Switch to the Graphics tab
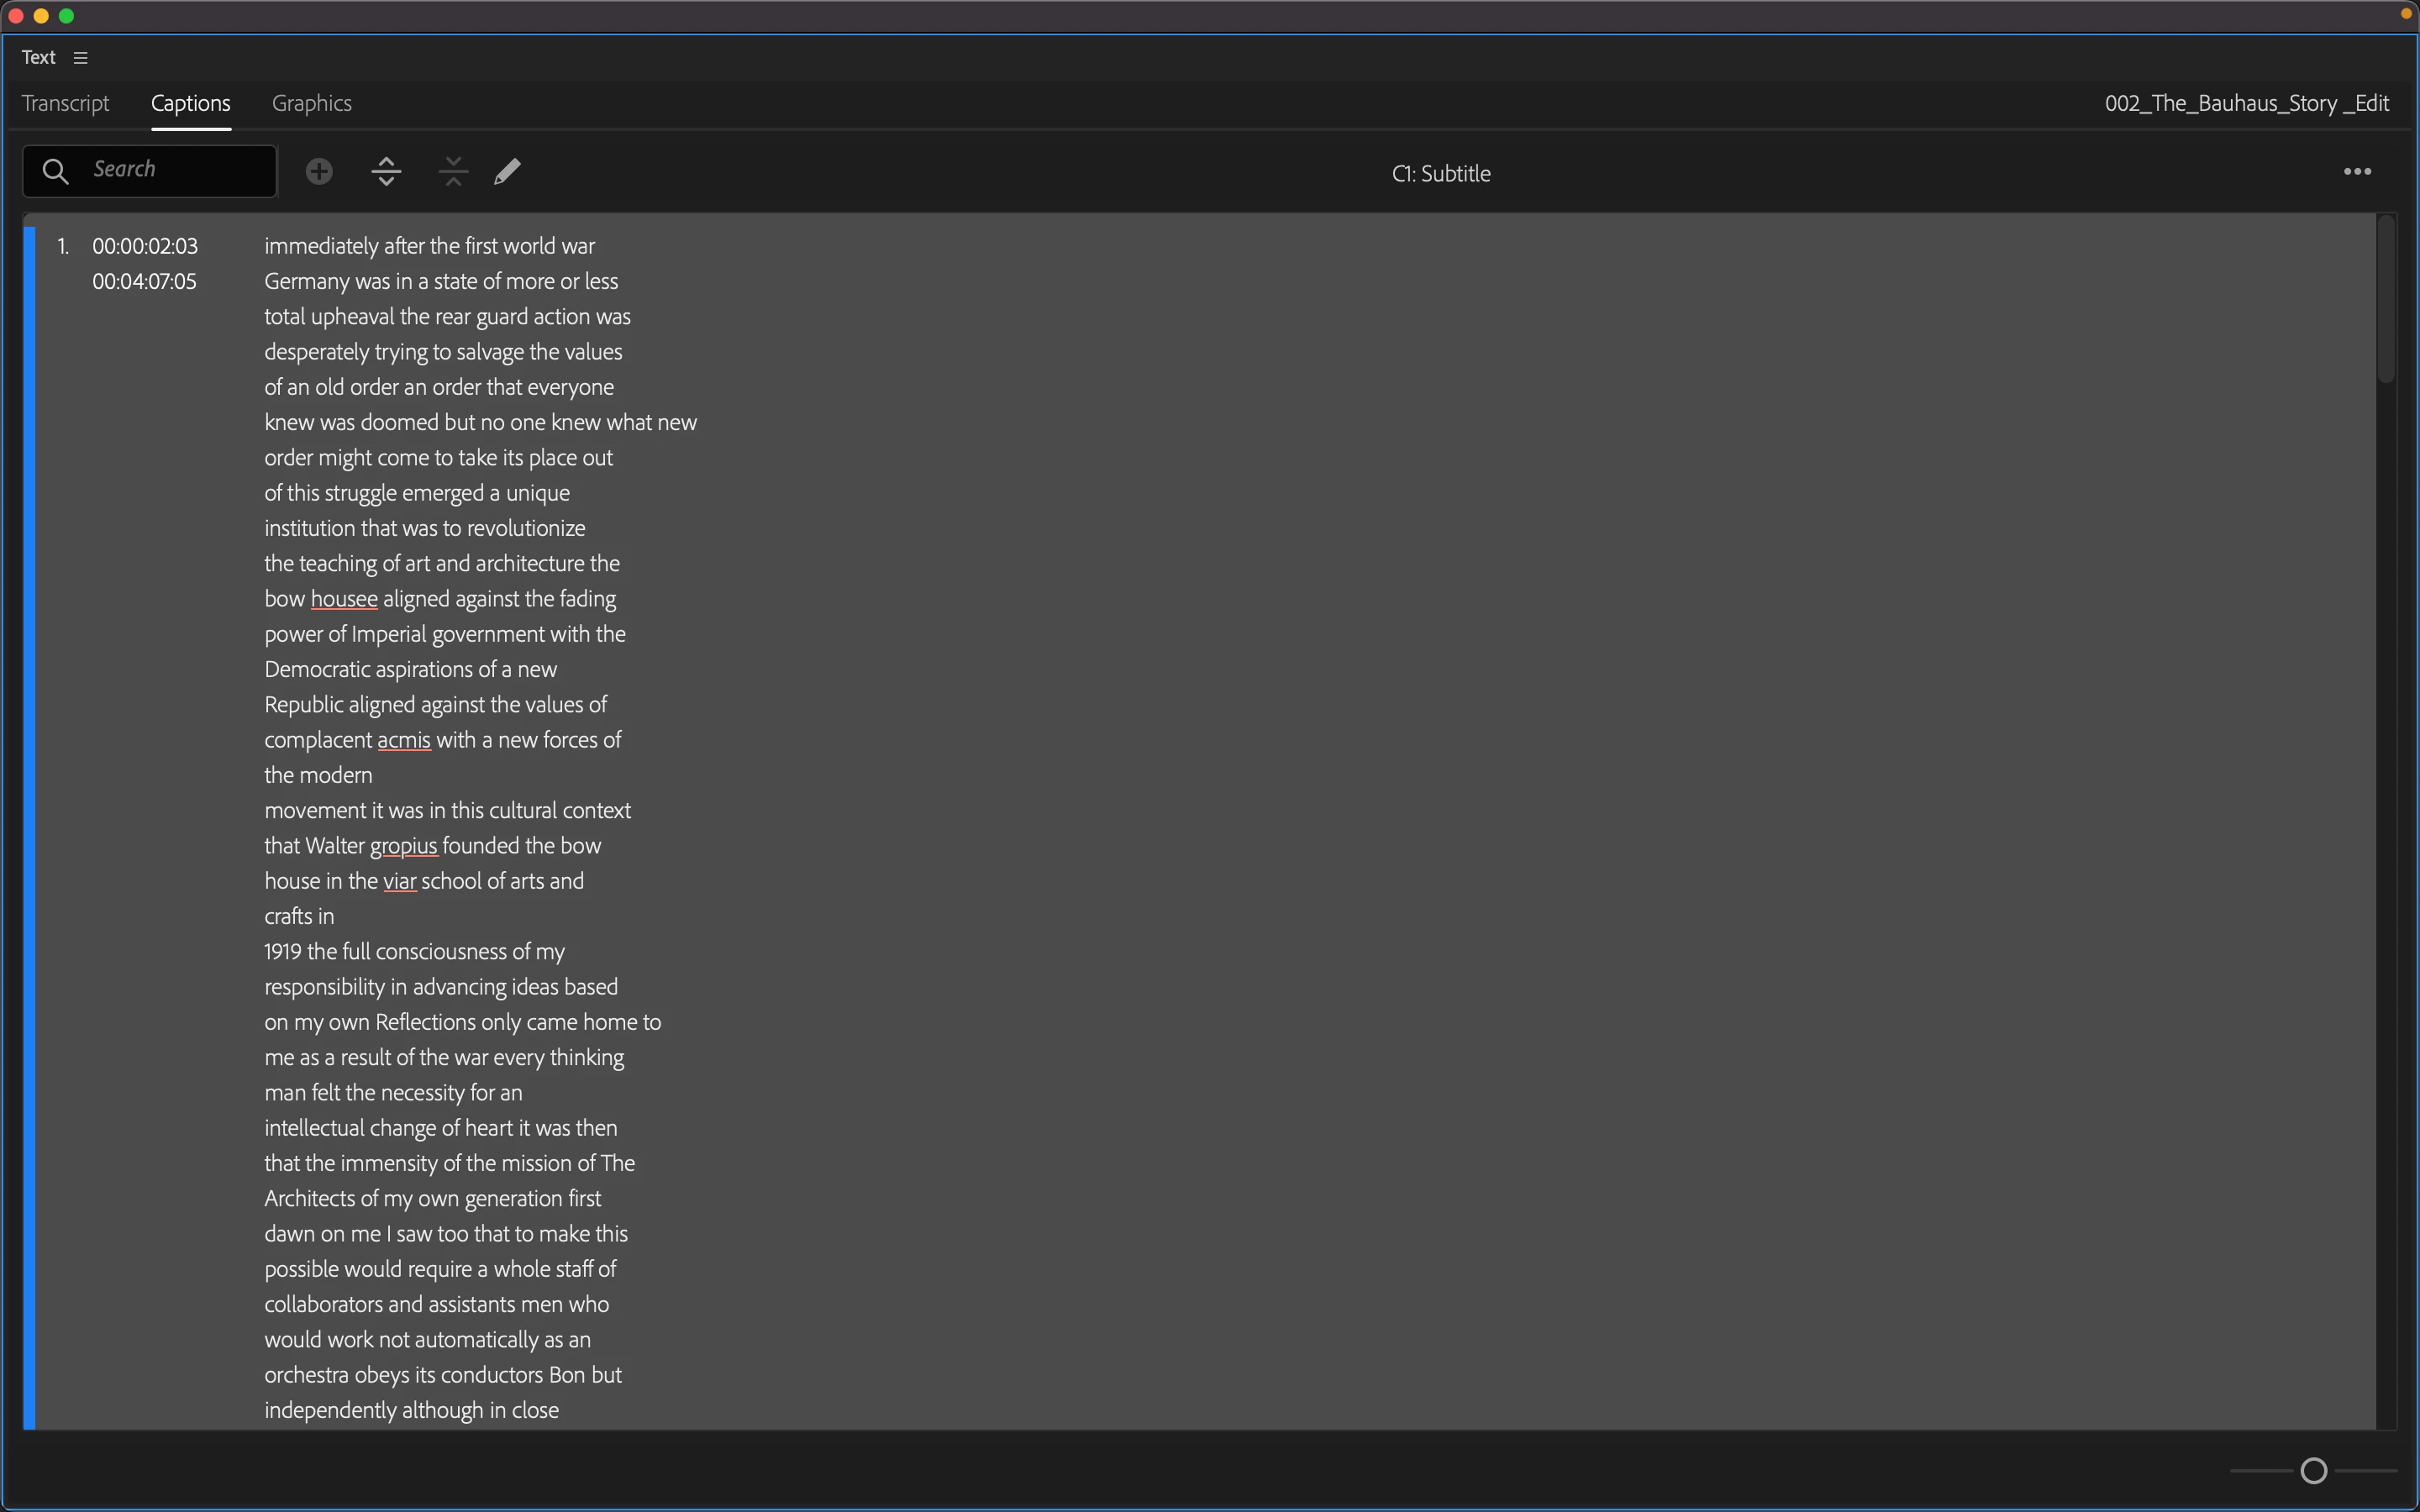2420x1512 pixels. [311, 103]
